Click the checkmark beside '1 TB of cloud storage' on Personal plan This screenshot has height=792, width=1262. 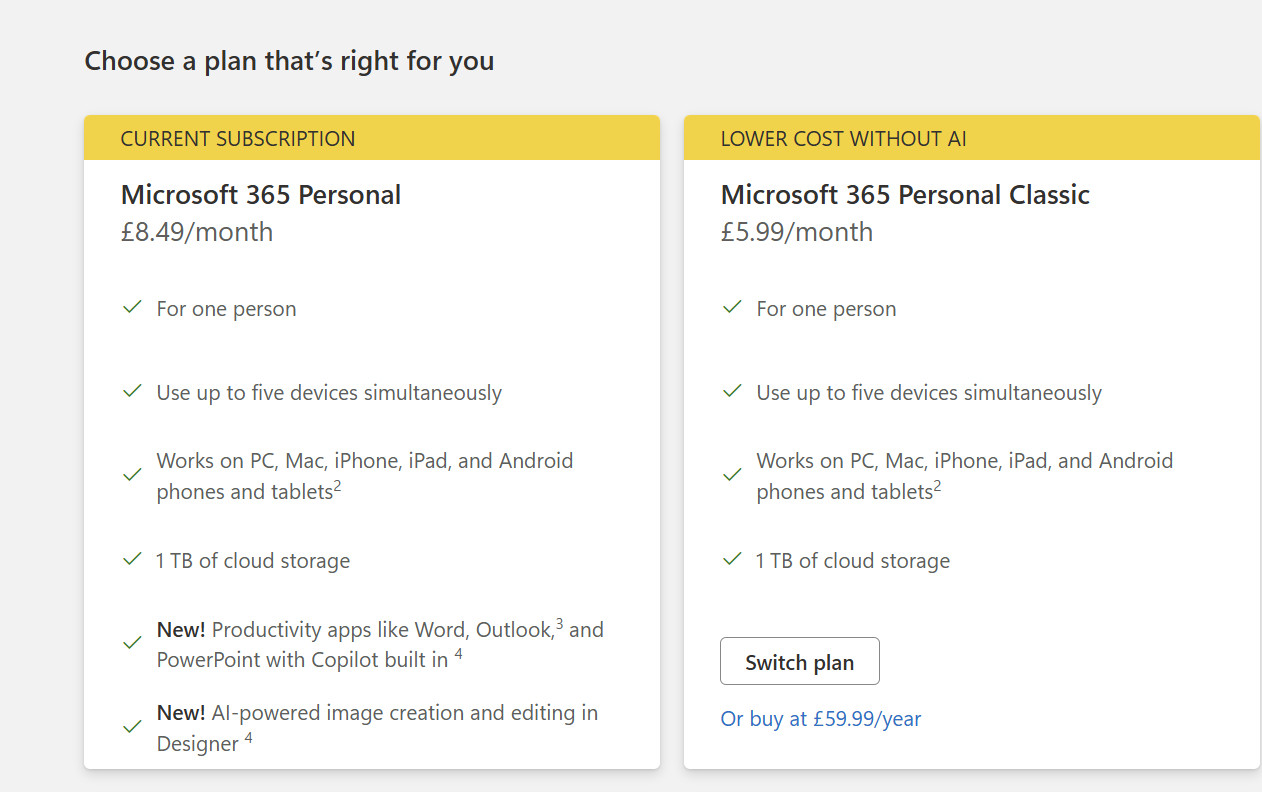pos(132,559)
